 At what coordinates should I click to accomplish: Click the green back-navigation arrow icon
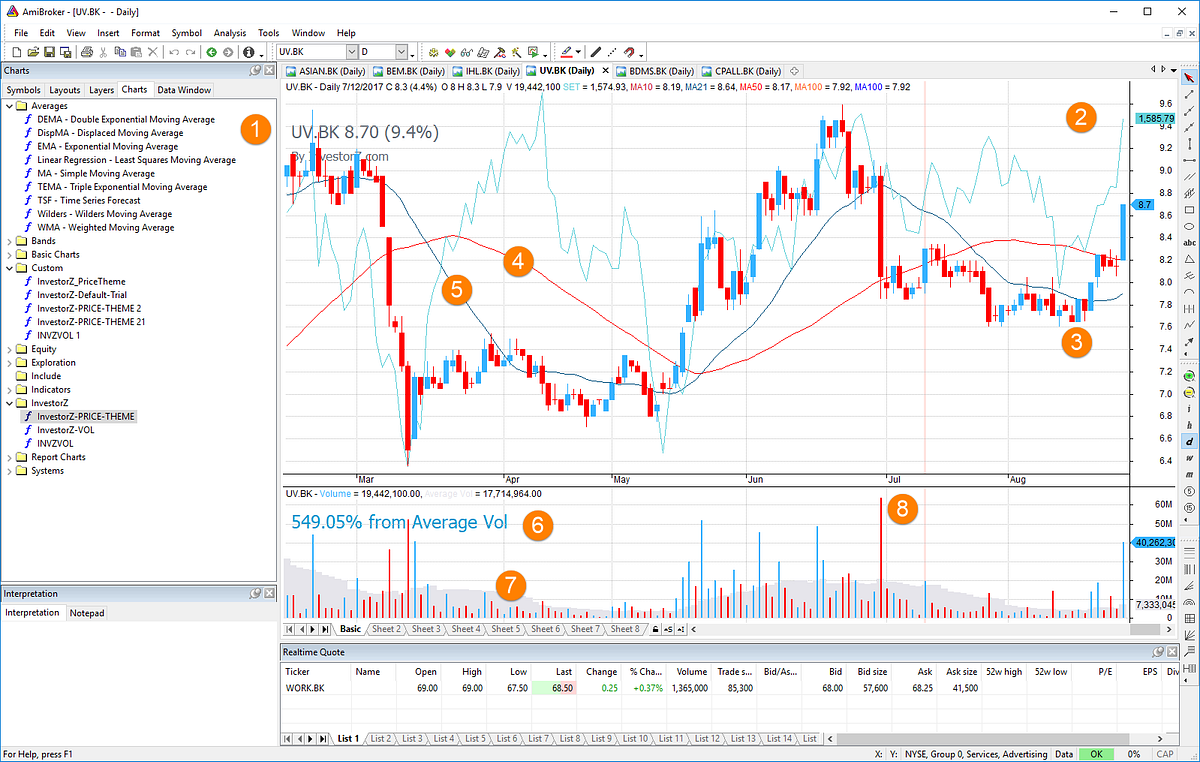point(211,52)
